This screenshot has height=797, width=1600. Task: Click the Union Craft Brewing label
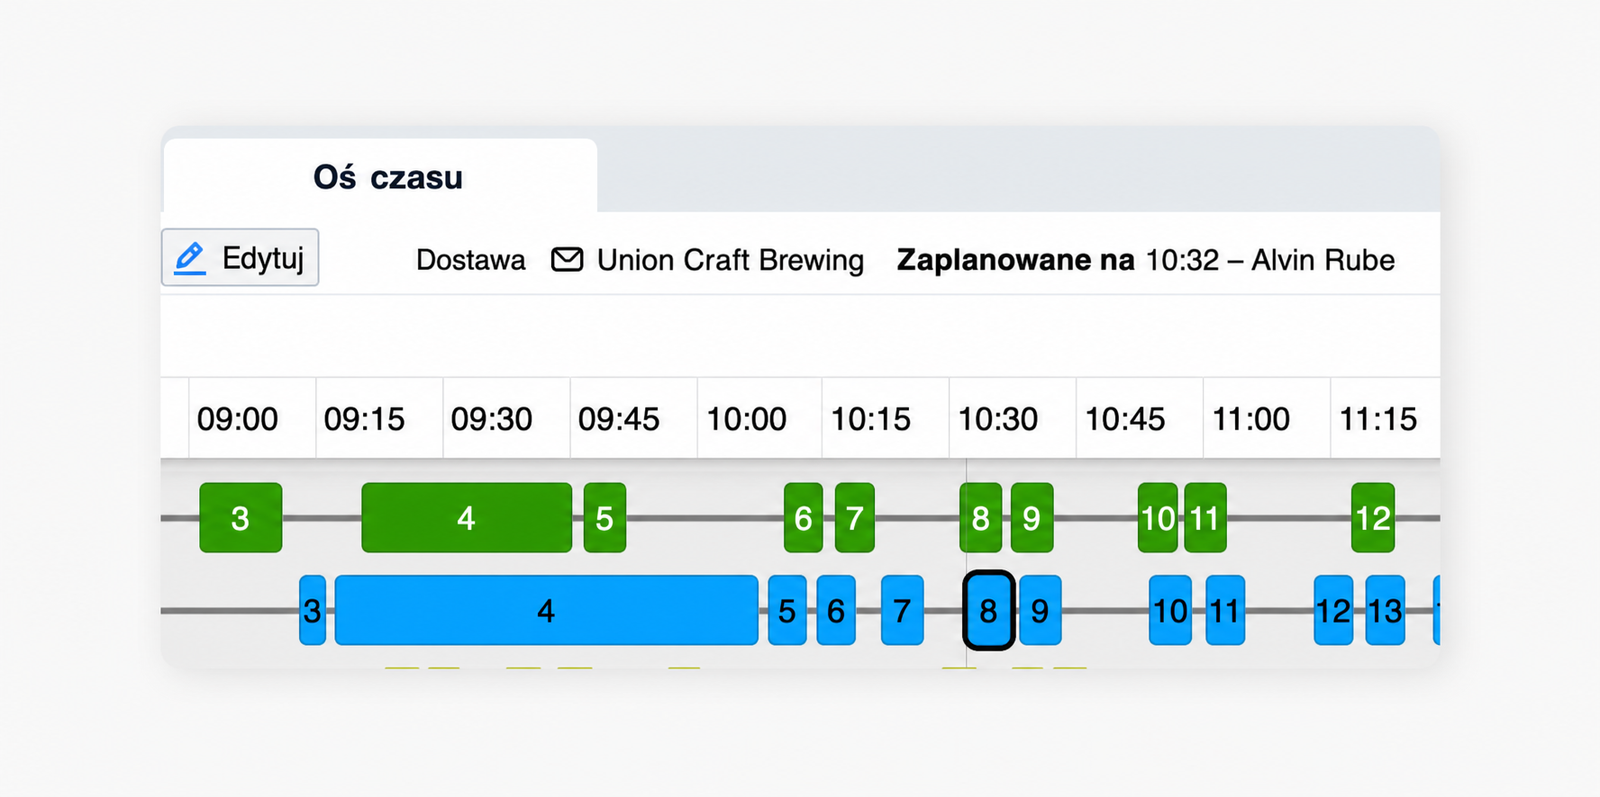tap(730, 260)
